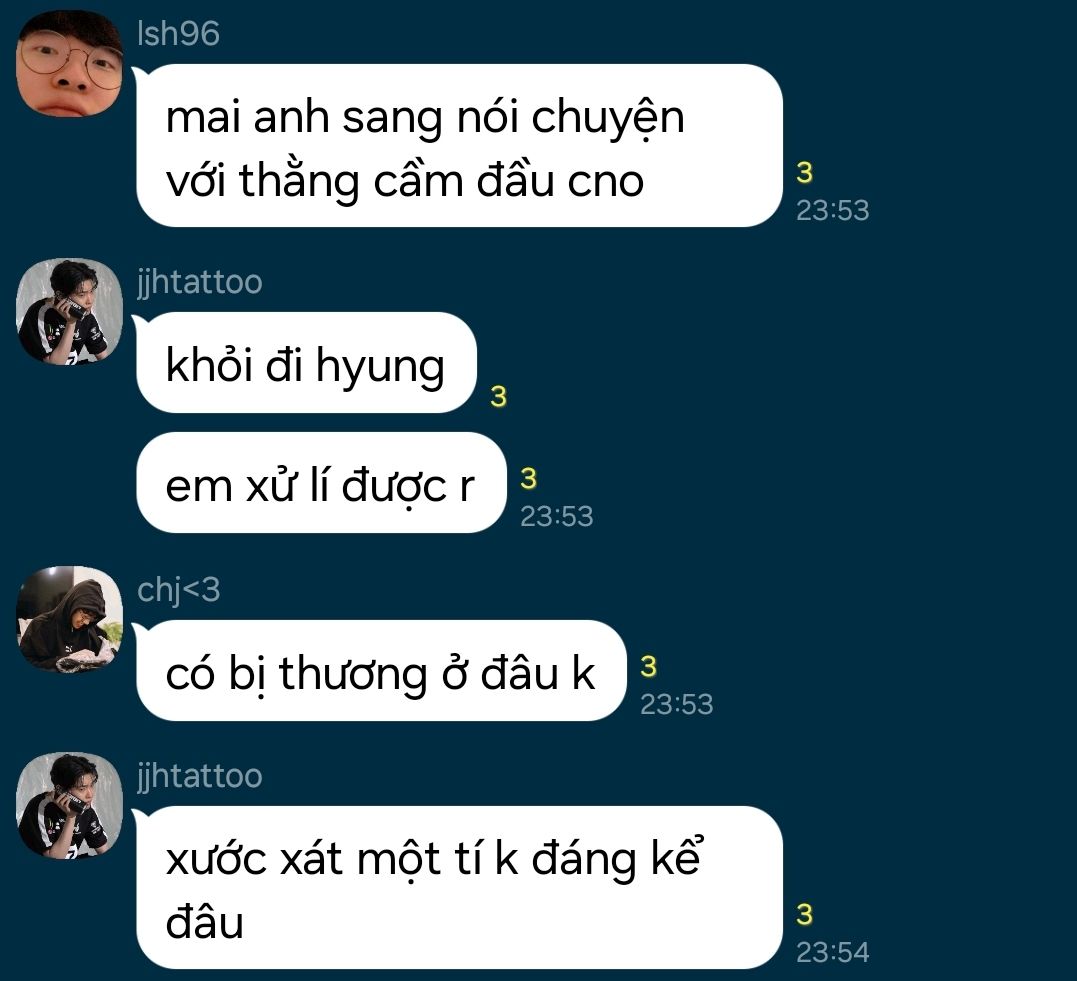This screenshot has width=1077, height=981.
Task: Tap the unread count 3 next to 'khỏi đi hyung'
Action: point(499,396)
